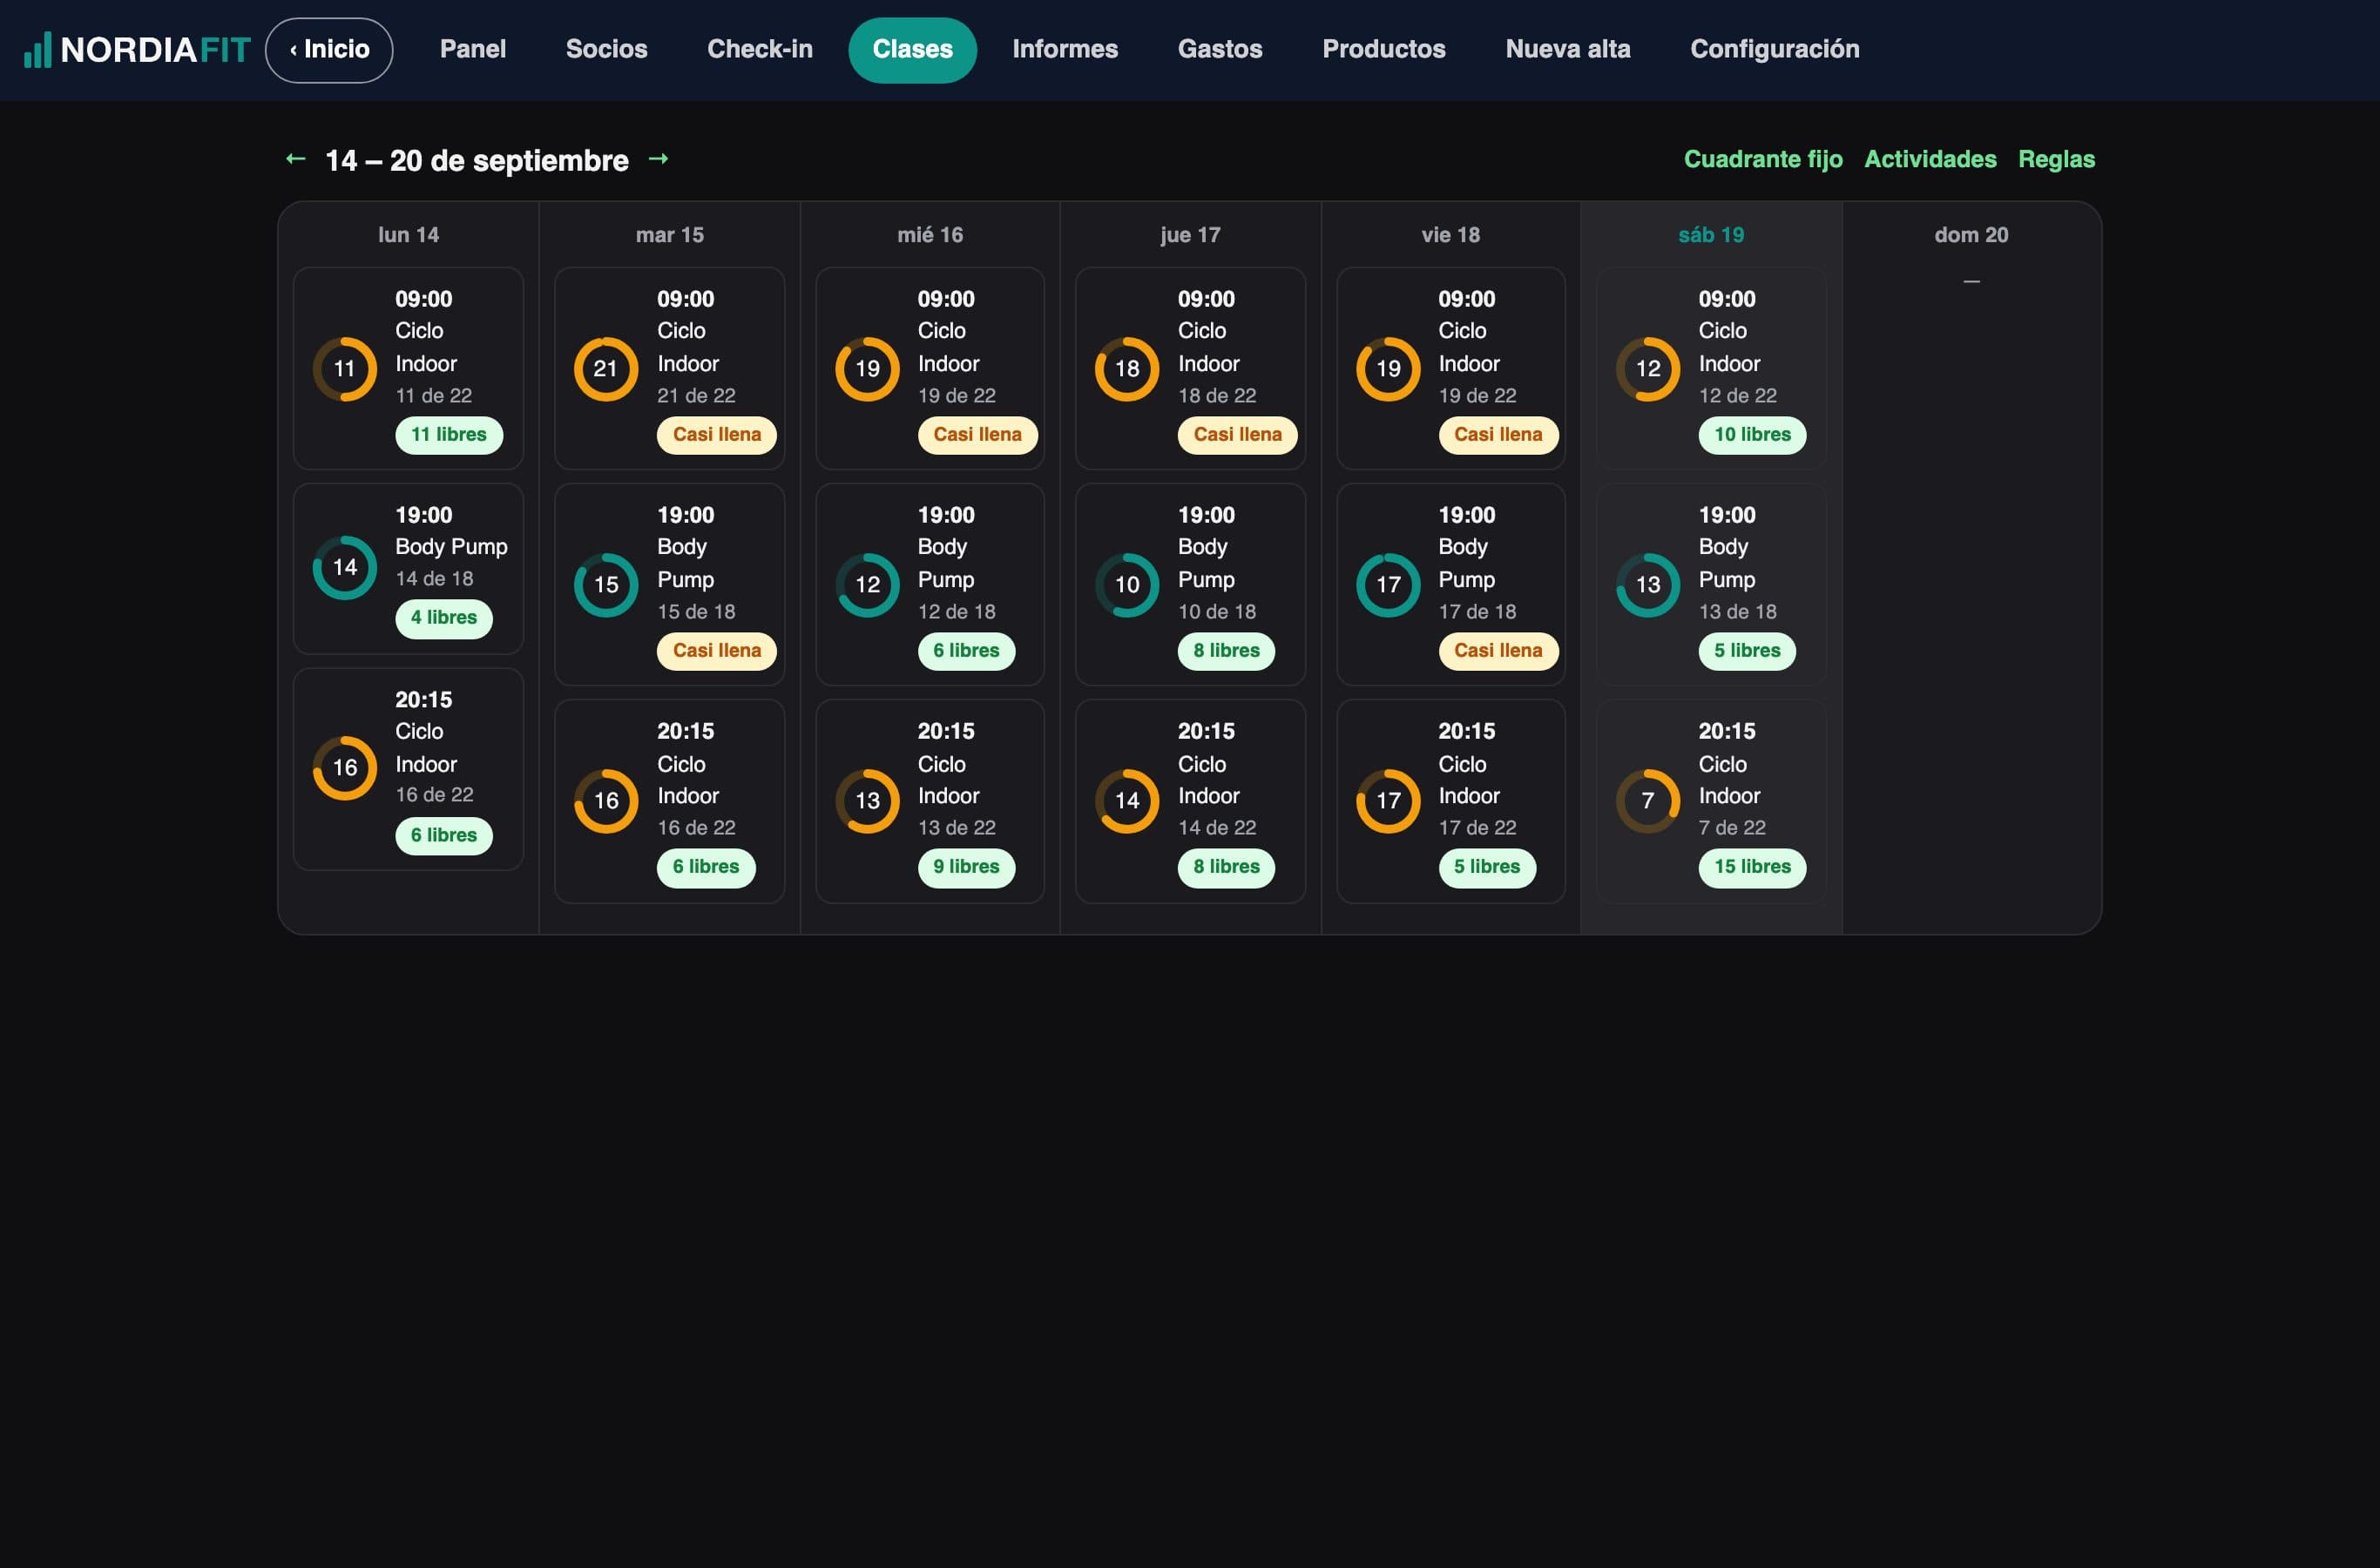Image resolution: width=2380 pixels, height=1568 pixels.
Task: Click the 11 libres badge on Monday
Action: click(x=449, y=435)
